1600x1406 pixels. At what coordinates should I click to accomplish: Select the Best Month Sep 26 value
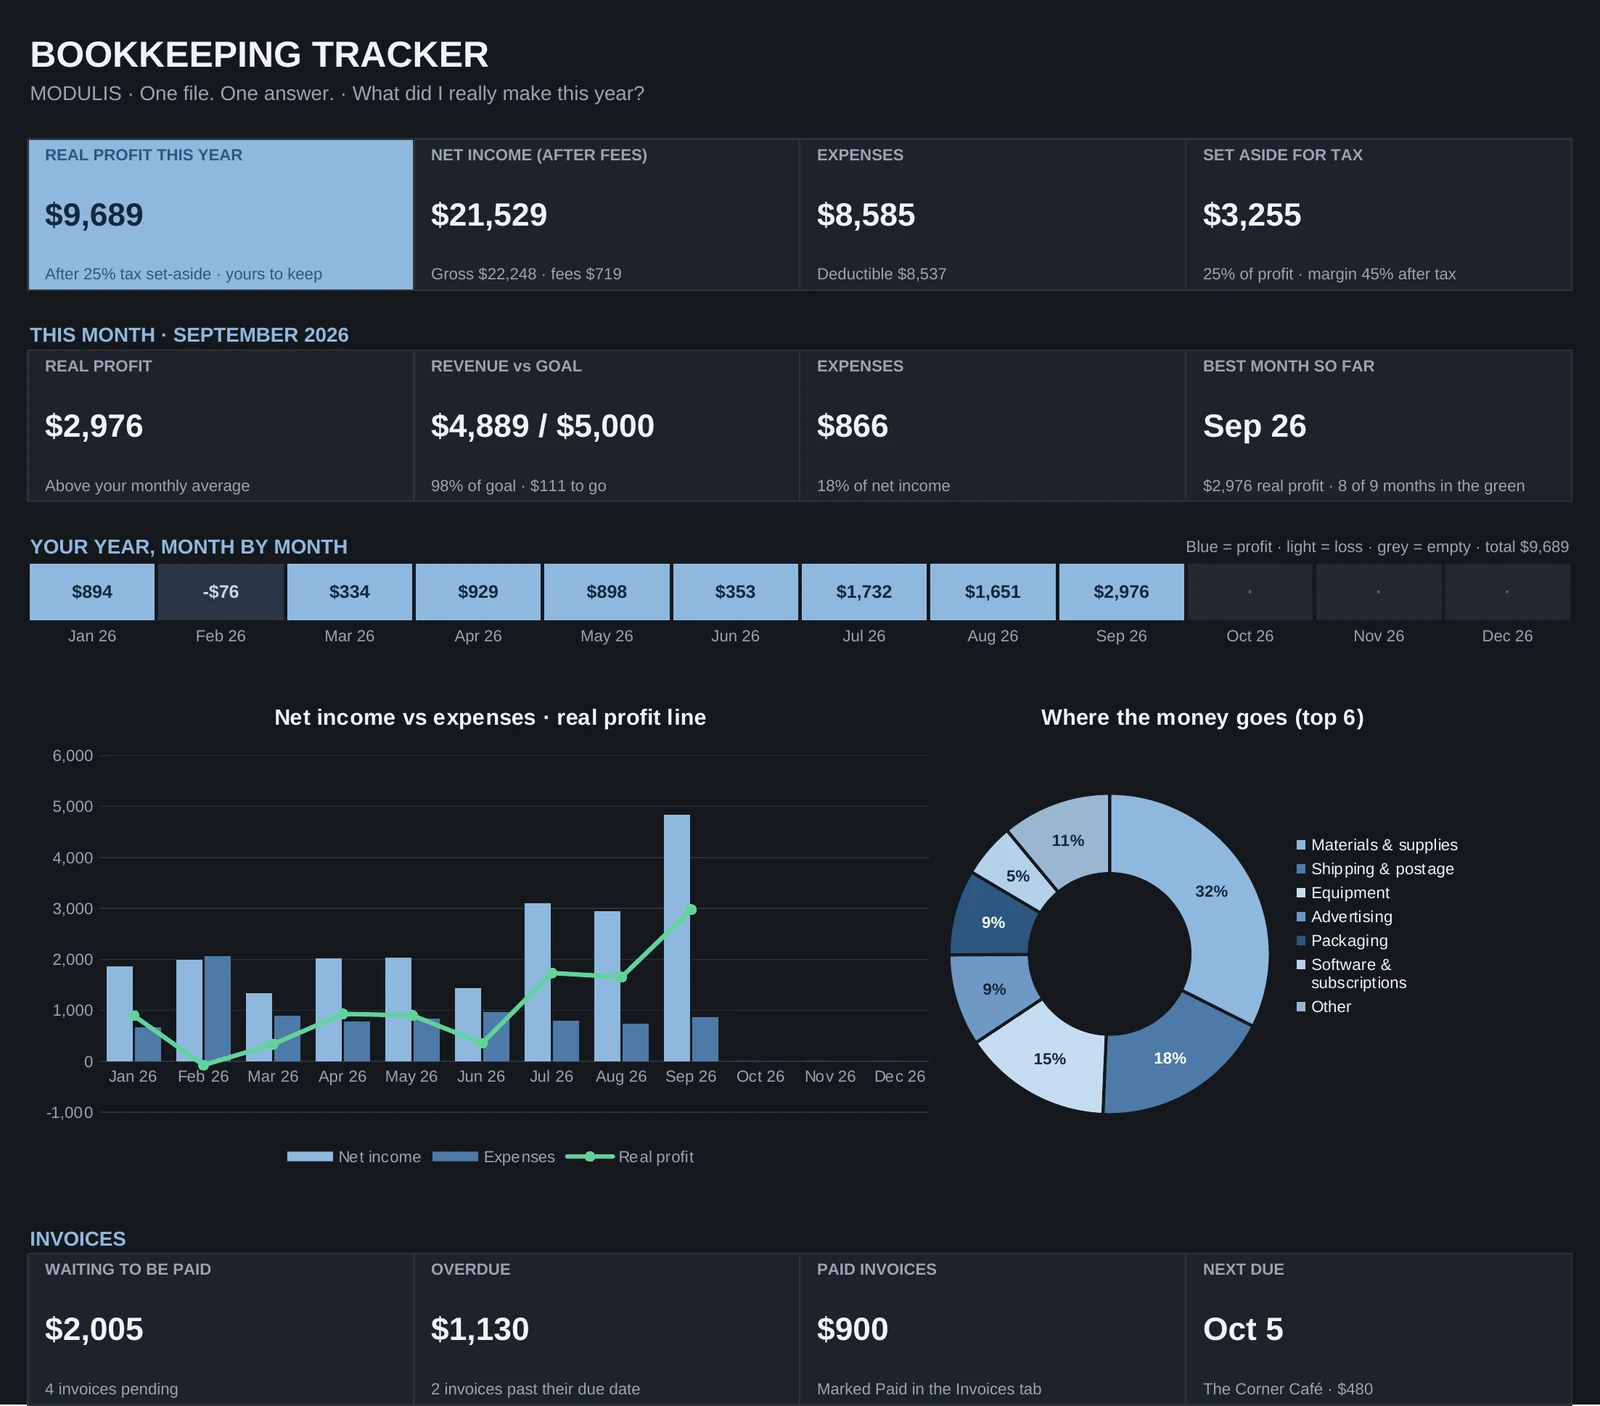tap(1255, 426)
